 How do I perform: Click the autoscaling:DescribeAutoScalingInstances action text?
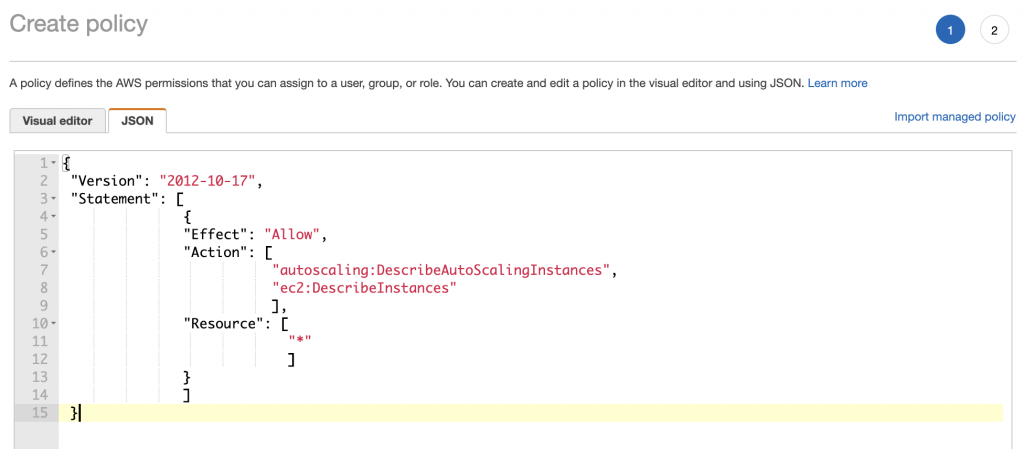(x=441, y=270)
